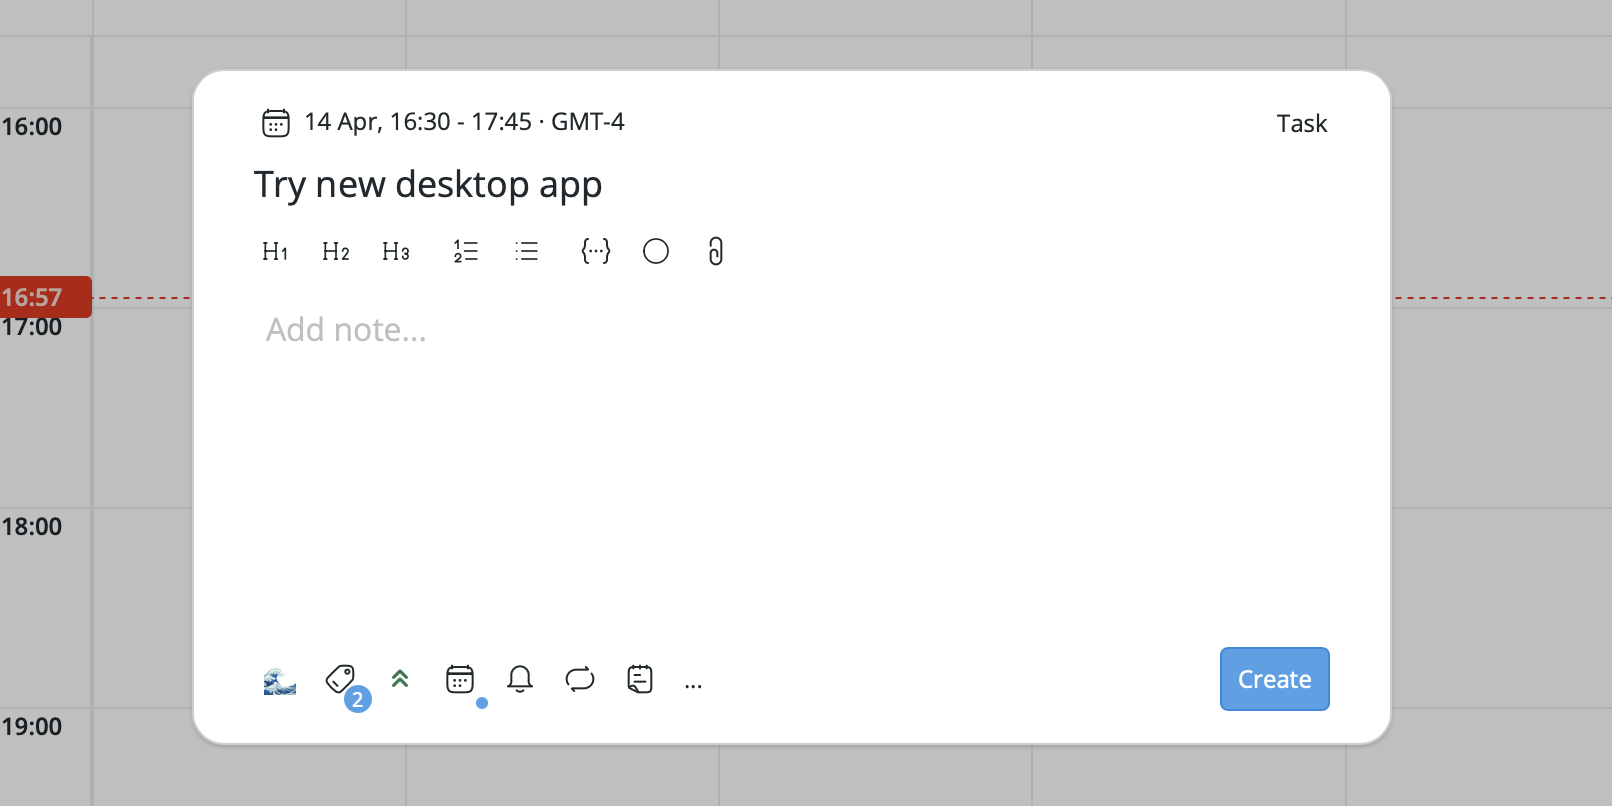The width and height of the screenshot is (1612, 806).
Task: Apply Heading 1 formatting
Action: (x=275, y=251)
